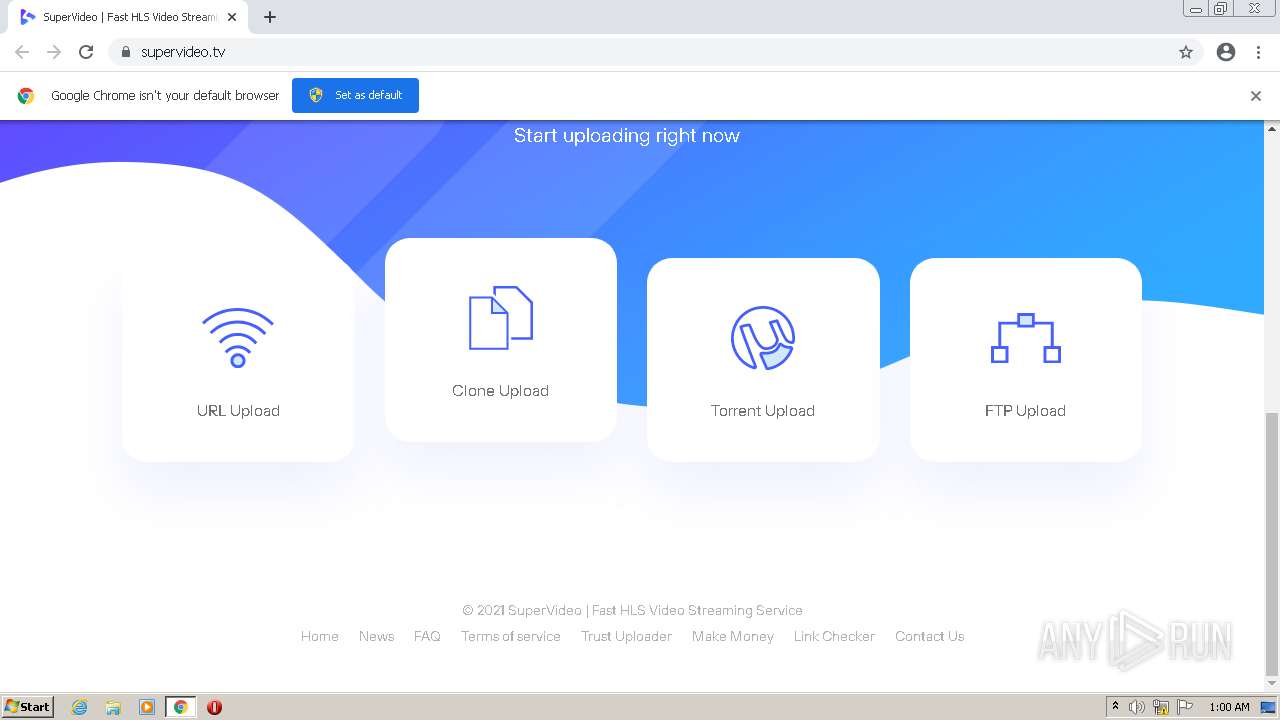1280x720 pixels.
Task: Click the Start uploading right now heading
Action: [627, 136]
